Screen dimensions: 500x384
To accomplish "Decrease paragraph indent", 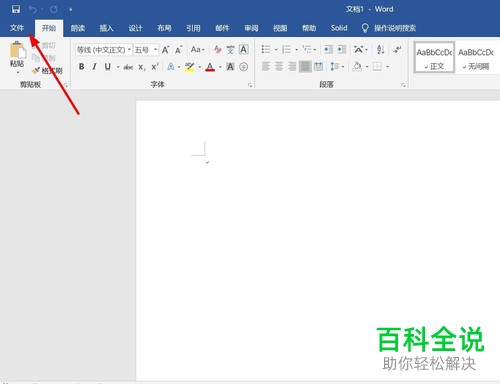I will coord(328,50).
